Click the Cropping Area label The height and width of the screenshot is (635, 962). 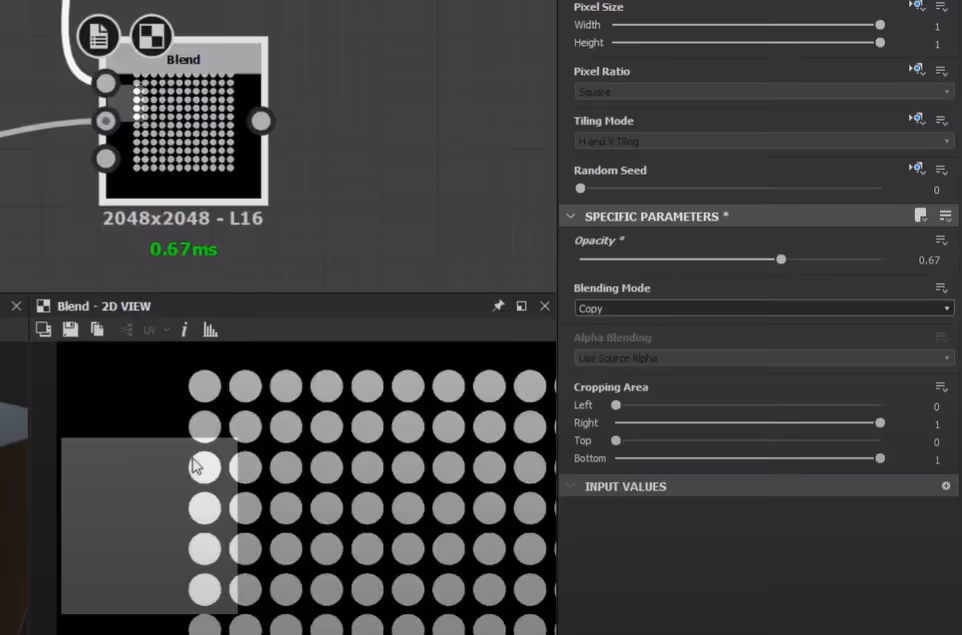pyautogui.click(x=610, y=387)
